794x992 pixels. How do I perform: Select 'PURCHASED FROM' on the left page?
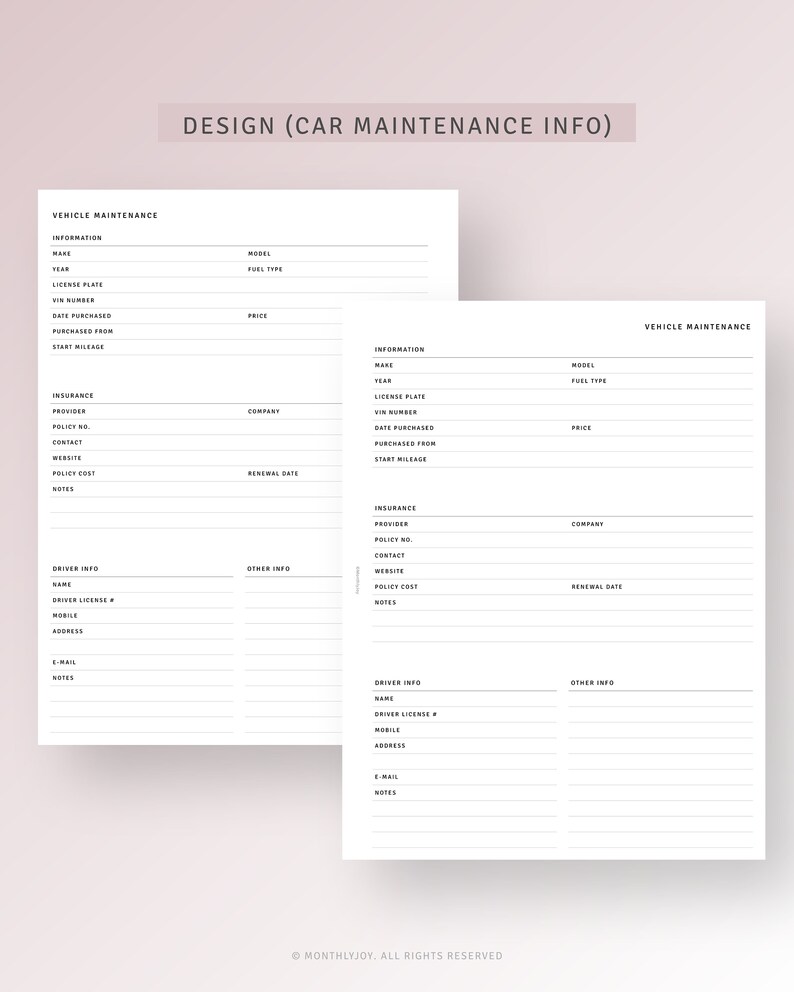[83, 332]
